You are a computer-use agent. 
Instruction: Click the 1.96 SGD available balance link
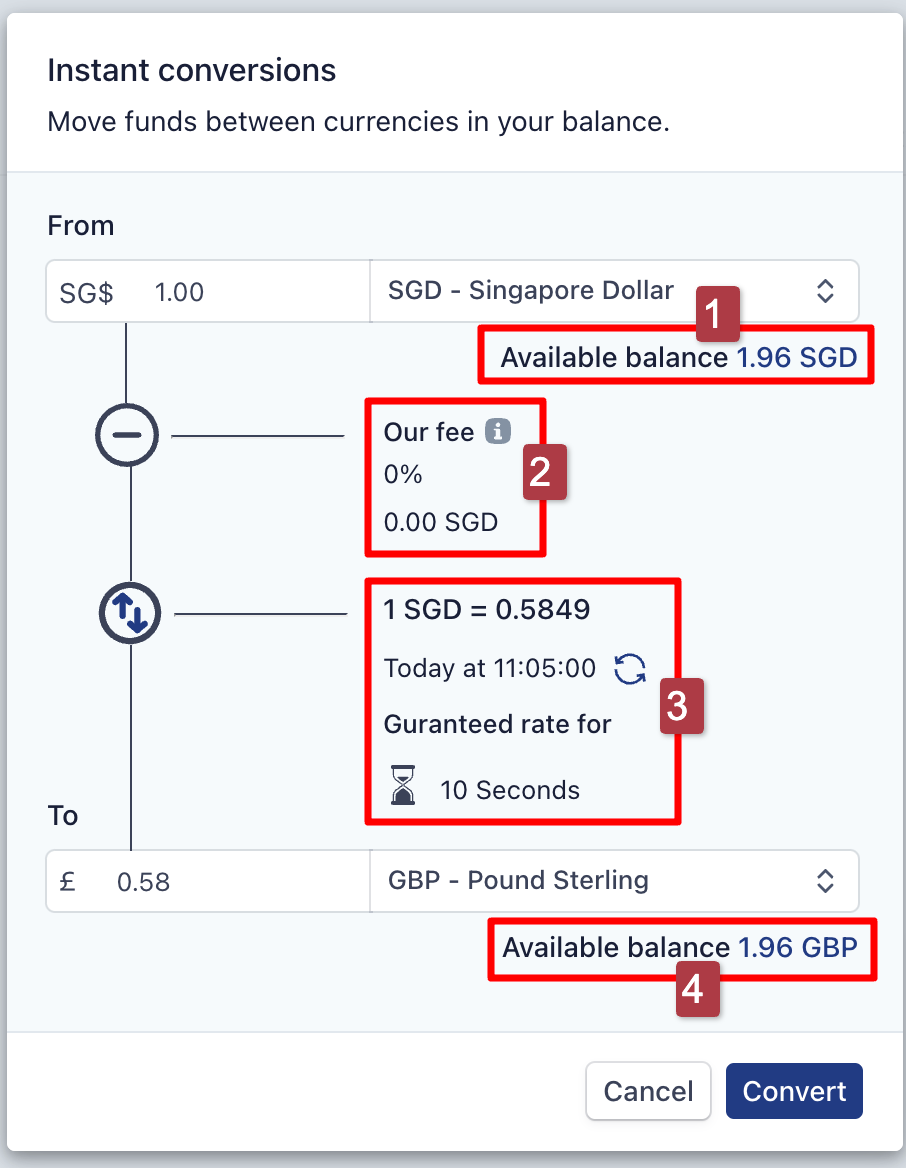[797, 358]
